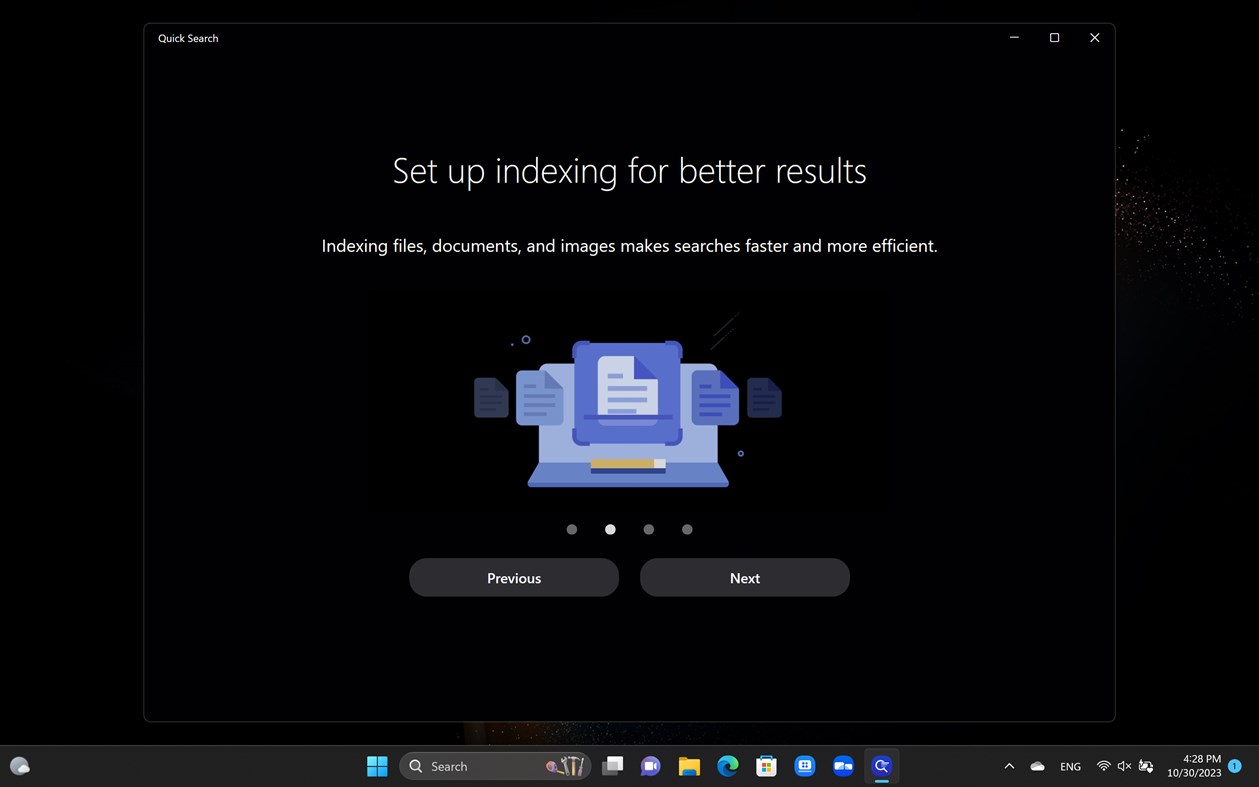Open the clock and calendar flyout
The image size is (1259, 787).
[x=1197, y=765]
